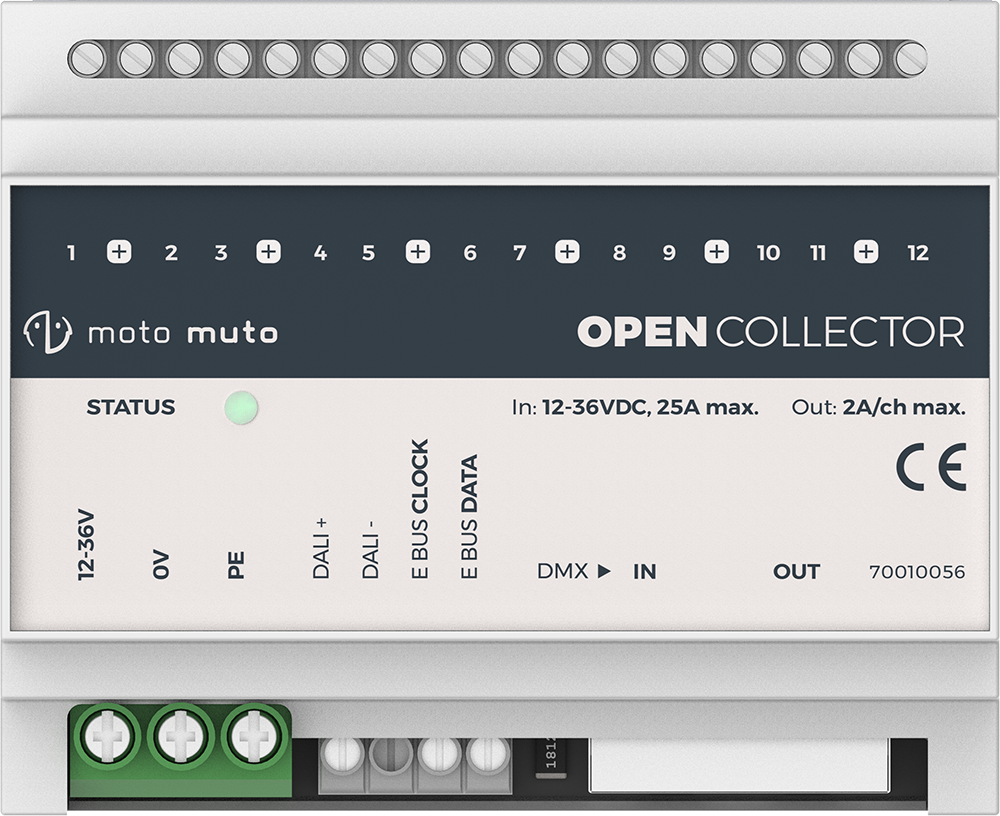Viewport: 1000px width, 816px height.
Task: Click the part number '70010056'
Action: pyautogui.click(x=917, y=572)
